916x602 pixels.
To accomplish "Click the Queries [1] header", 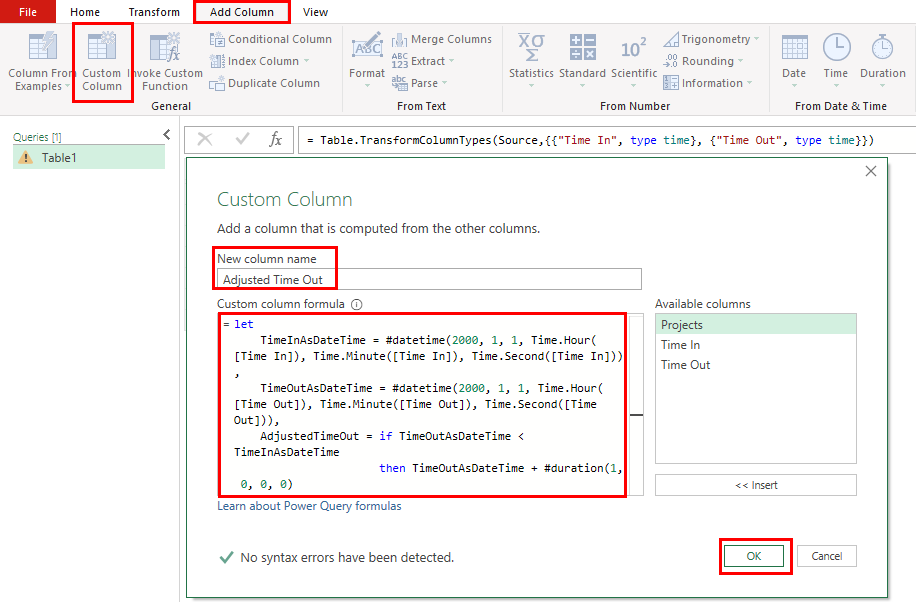I will pos(37,137).
